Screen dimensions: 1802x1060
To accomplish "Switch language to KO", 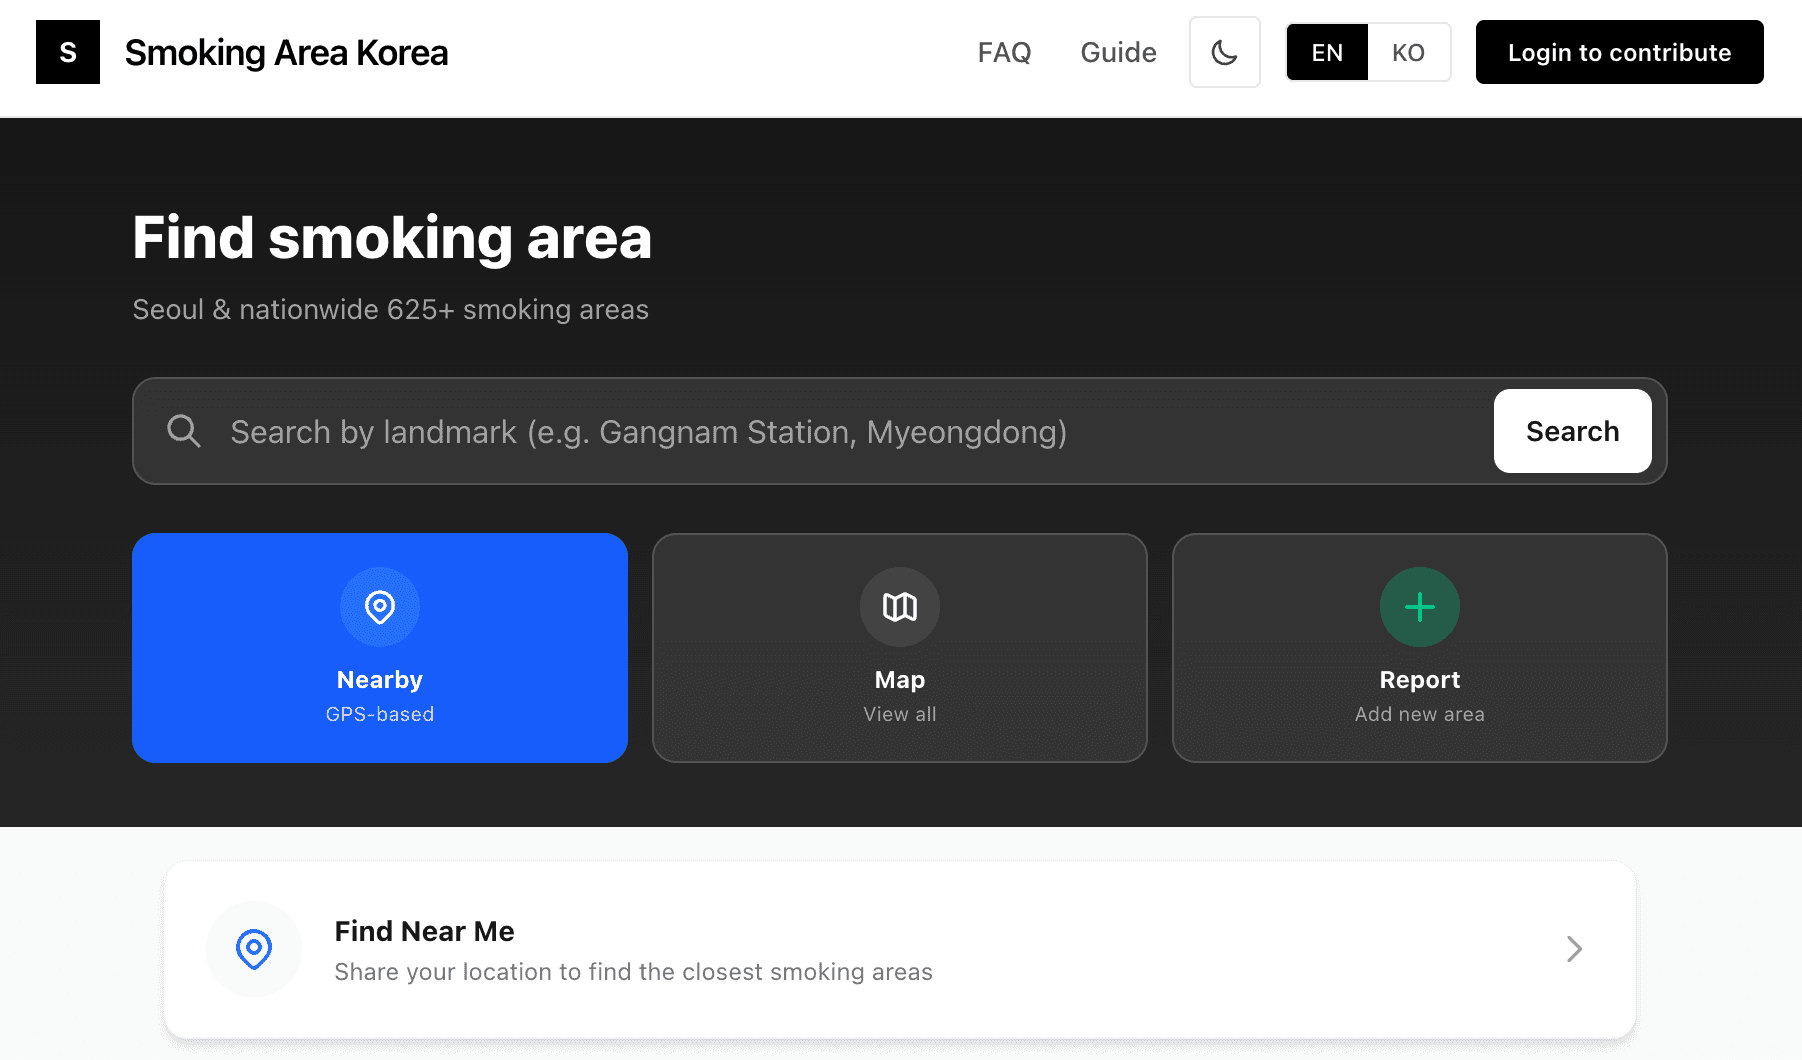I will 1408,52.
